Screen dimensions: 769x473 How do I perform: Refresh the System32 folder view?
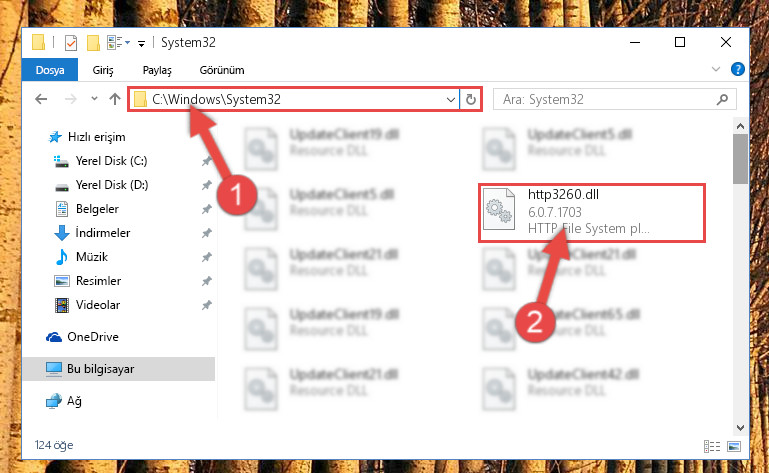click(x=471, y=100)
